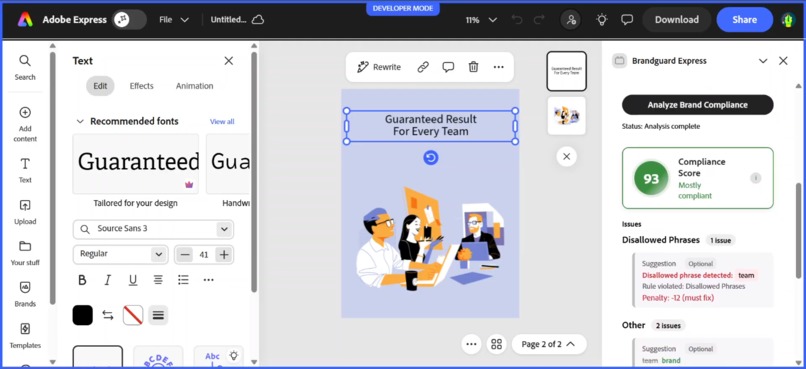Switch to the Animation tab

[x=194, y=86]
